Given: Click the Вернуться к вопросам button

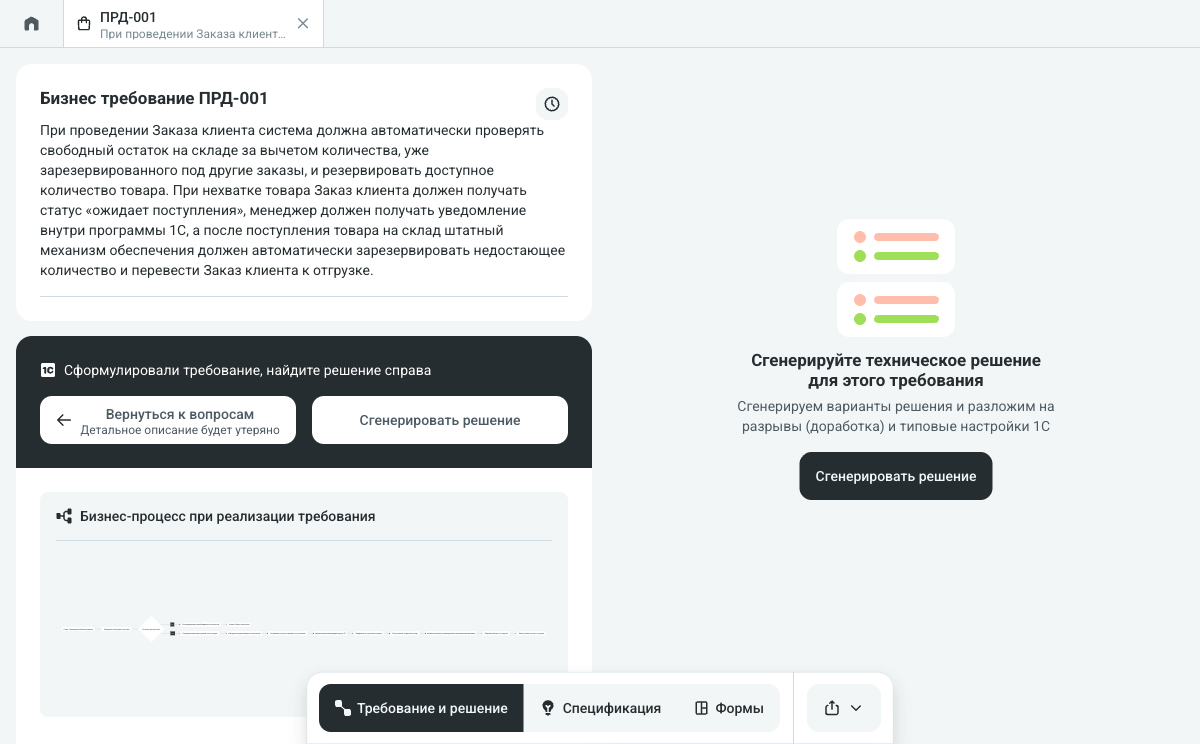Looking at the screenshot, I should click(x=168, y=420).
